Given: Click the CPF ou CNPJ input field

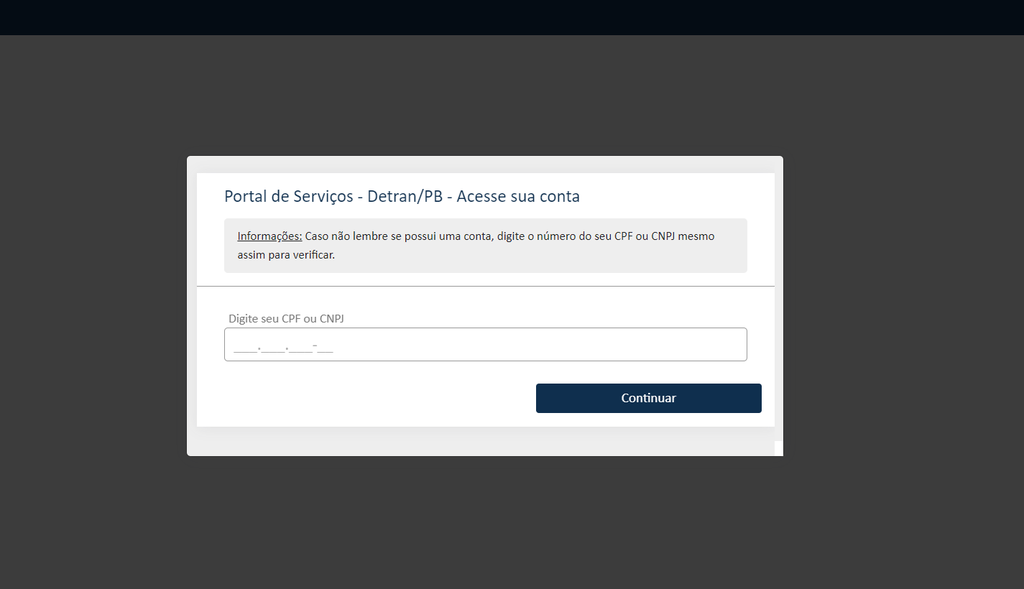Looking at the screenshot, I should click(485, 344).
